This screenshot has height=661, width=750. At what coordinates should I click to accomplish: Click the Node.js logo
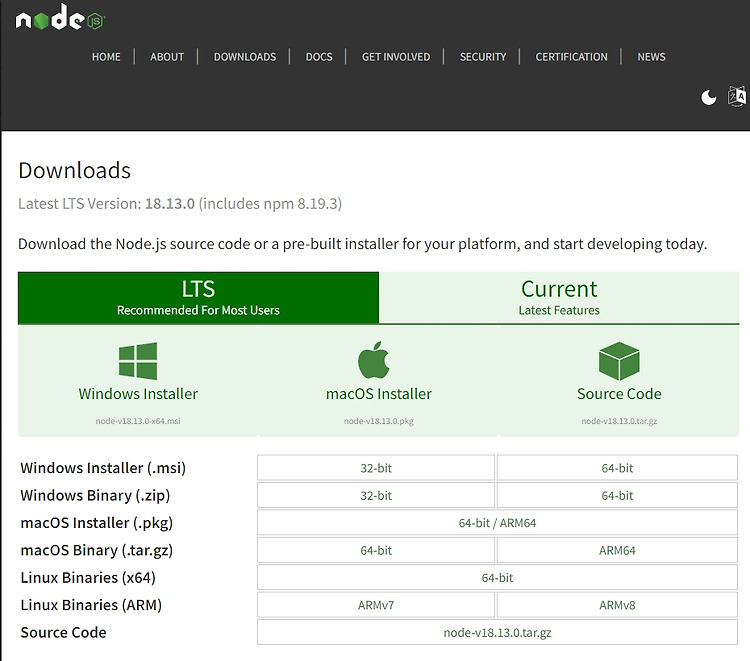coord(60,18)
